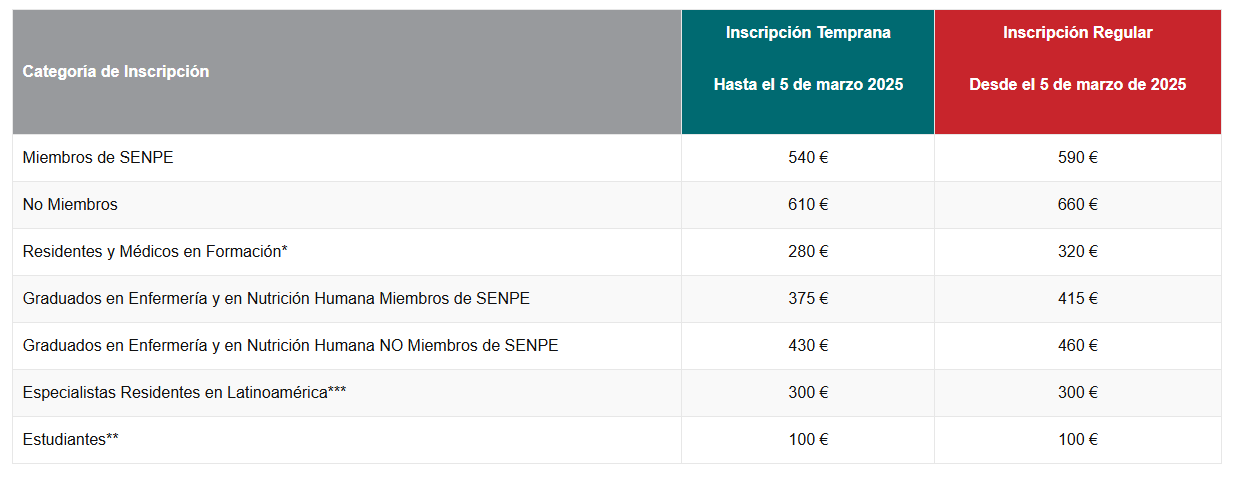Click the 320 € regular price
The height and width of the screenshot is (480, 1235).
[x=1078, y=252]
